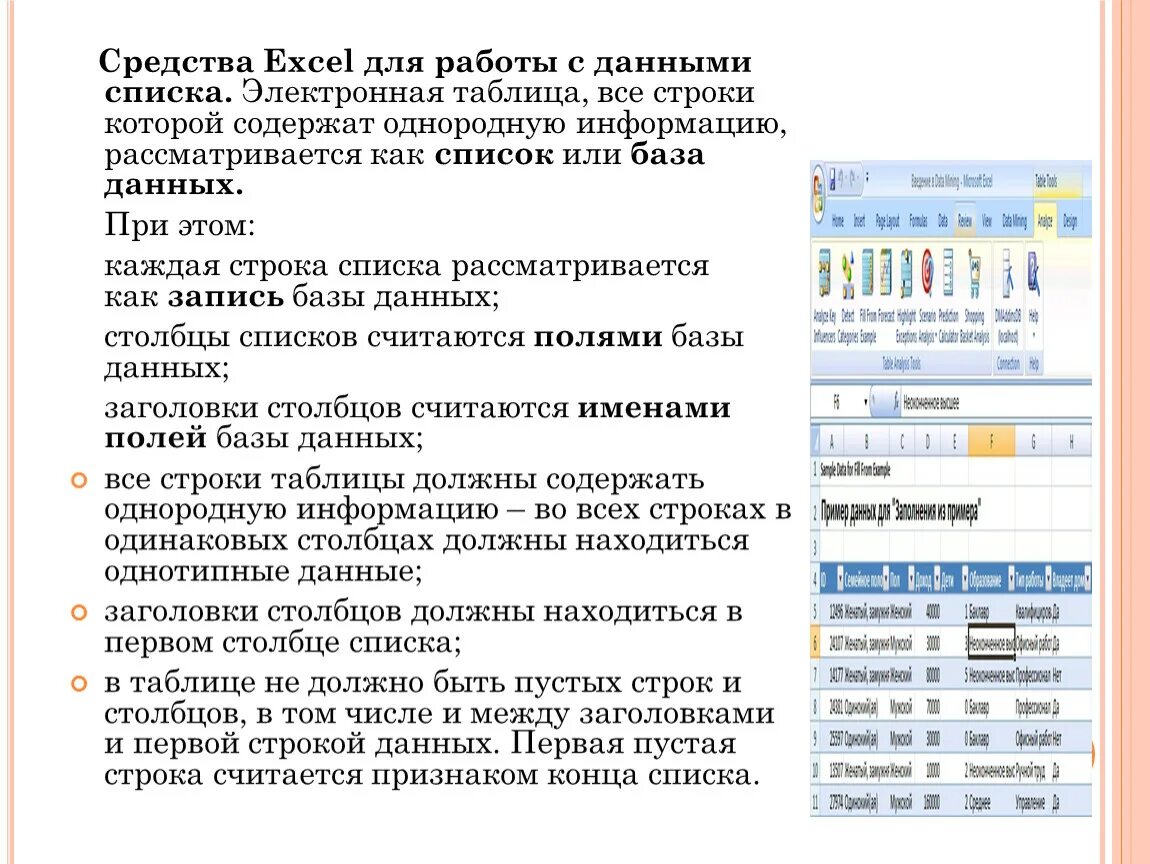Select the Design tab under Table Tools

1070,221
